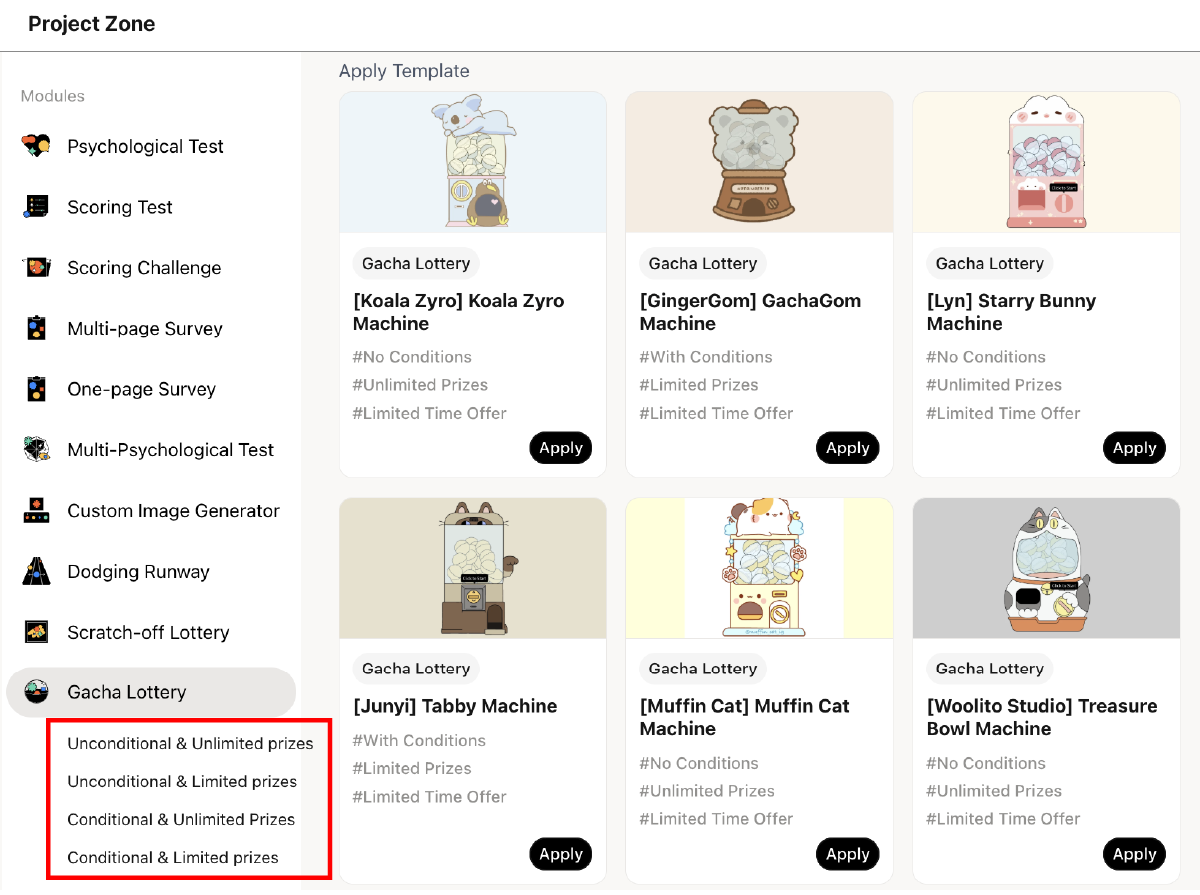Select the One-page Survey icon

click(36, 389)
